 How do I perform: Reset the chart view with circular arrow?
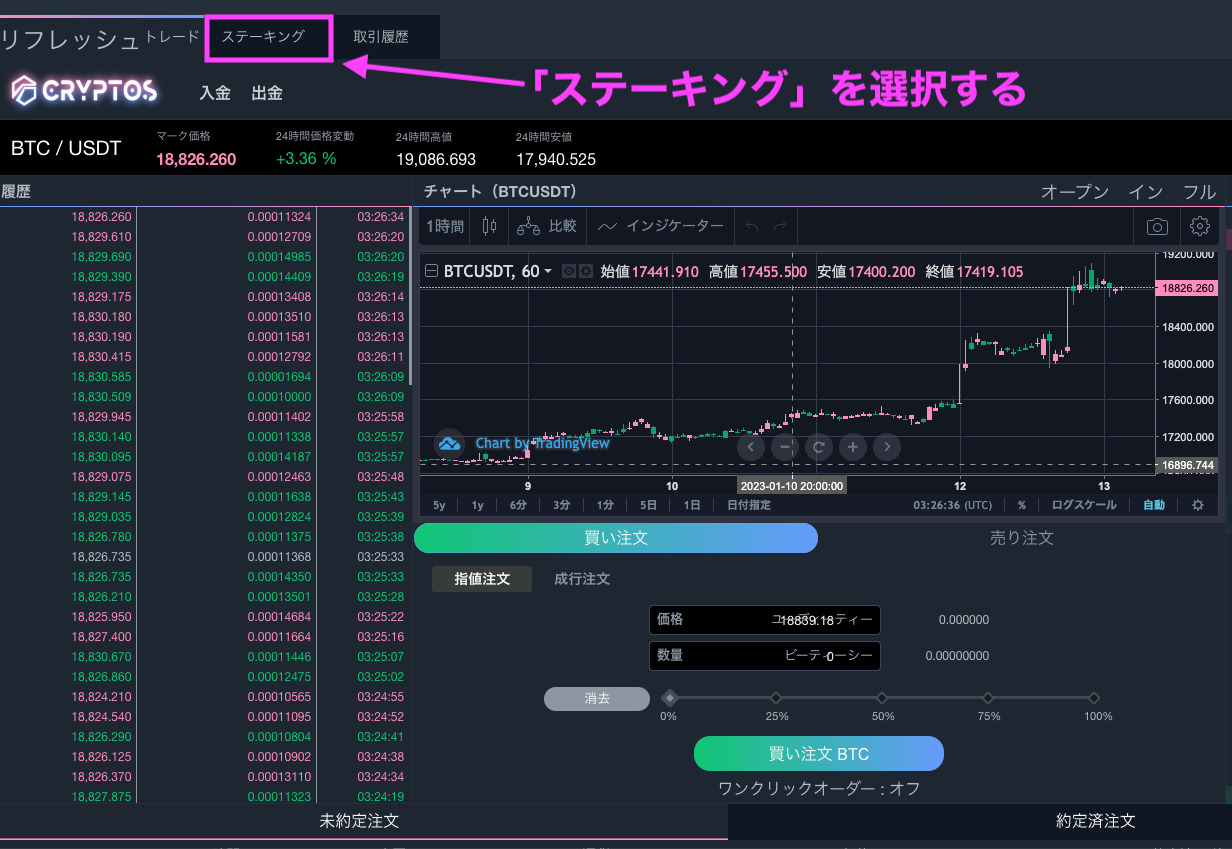(x=819, y=447)
